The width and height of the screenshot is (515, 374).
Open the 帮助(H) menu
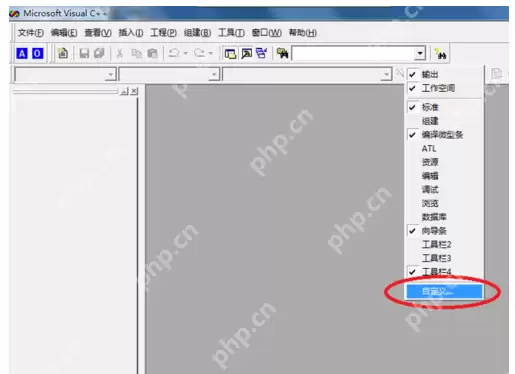[303, 33]
